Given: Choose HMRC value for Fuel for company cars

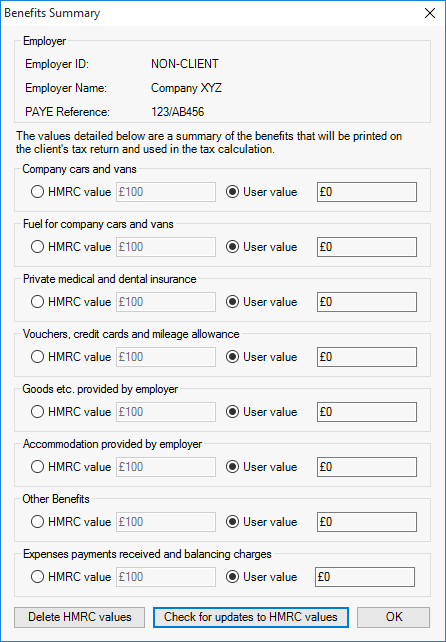Looking at the screenshot, I should tap(71, 247).
